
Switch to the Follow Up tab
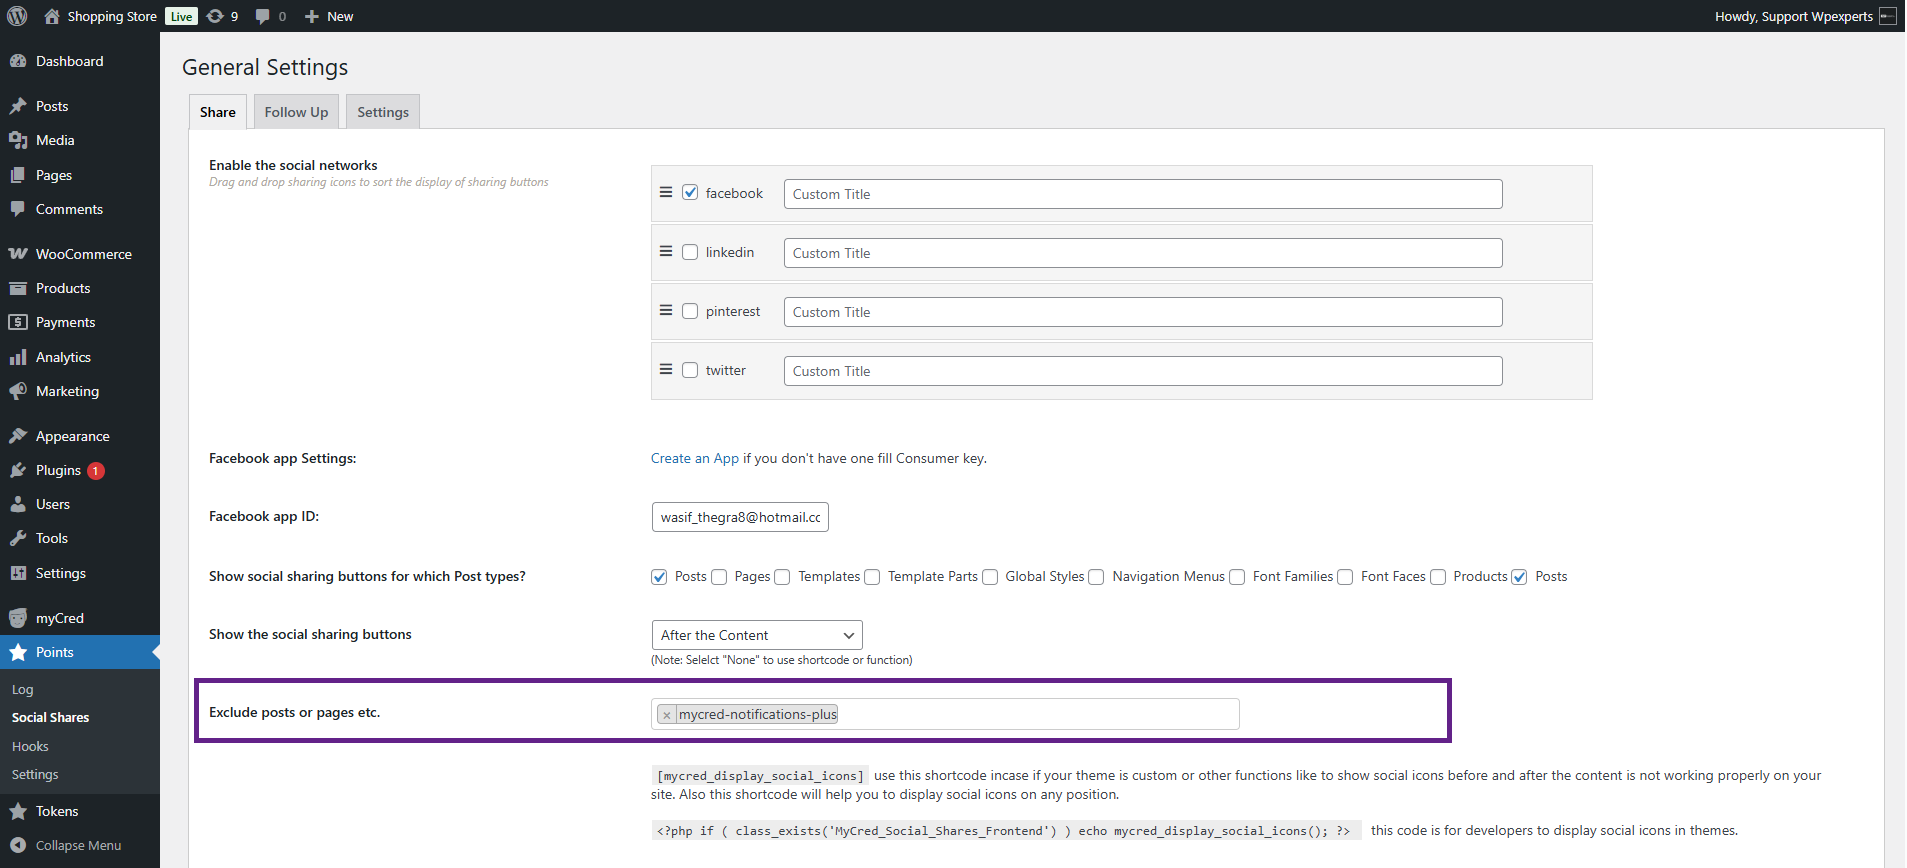pyautogui.click(x=296, y=112)
